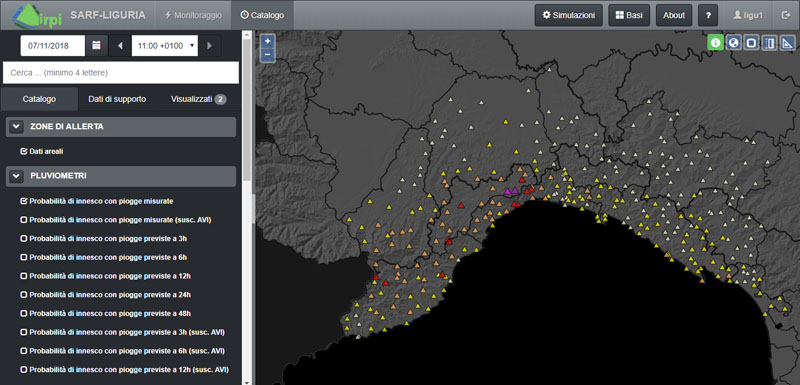The height and width of the screenshot is (385, 800).
Task: Check piogge previste a 6h layer
Action: (x=23, y=257)
